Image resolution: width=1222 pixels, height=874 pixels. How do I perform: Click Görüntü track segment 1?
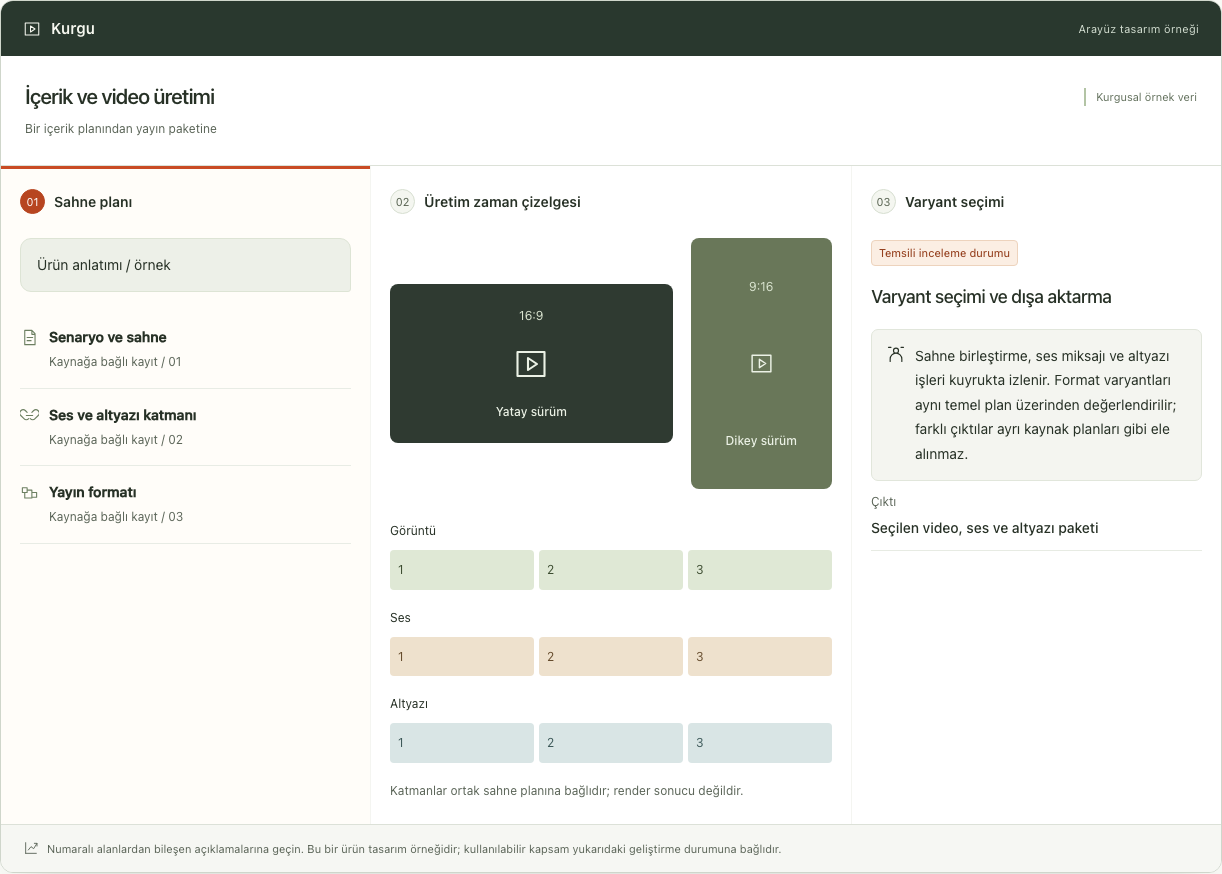[x=462, y=570]
